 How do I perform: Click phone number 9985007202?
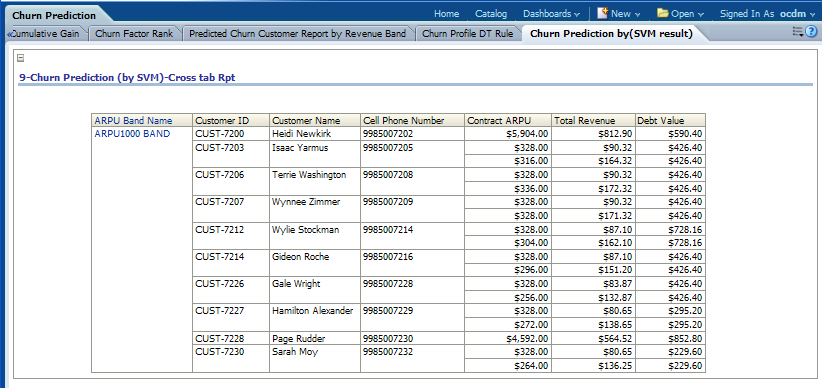tap(388, 134)
